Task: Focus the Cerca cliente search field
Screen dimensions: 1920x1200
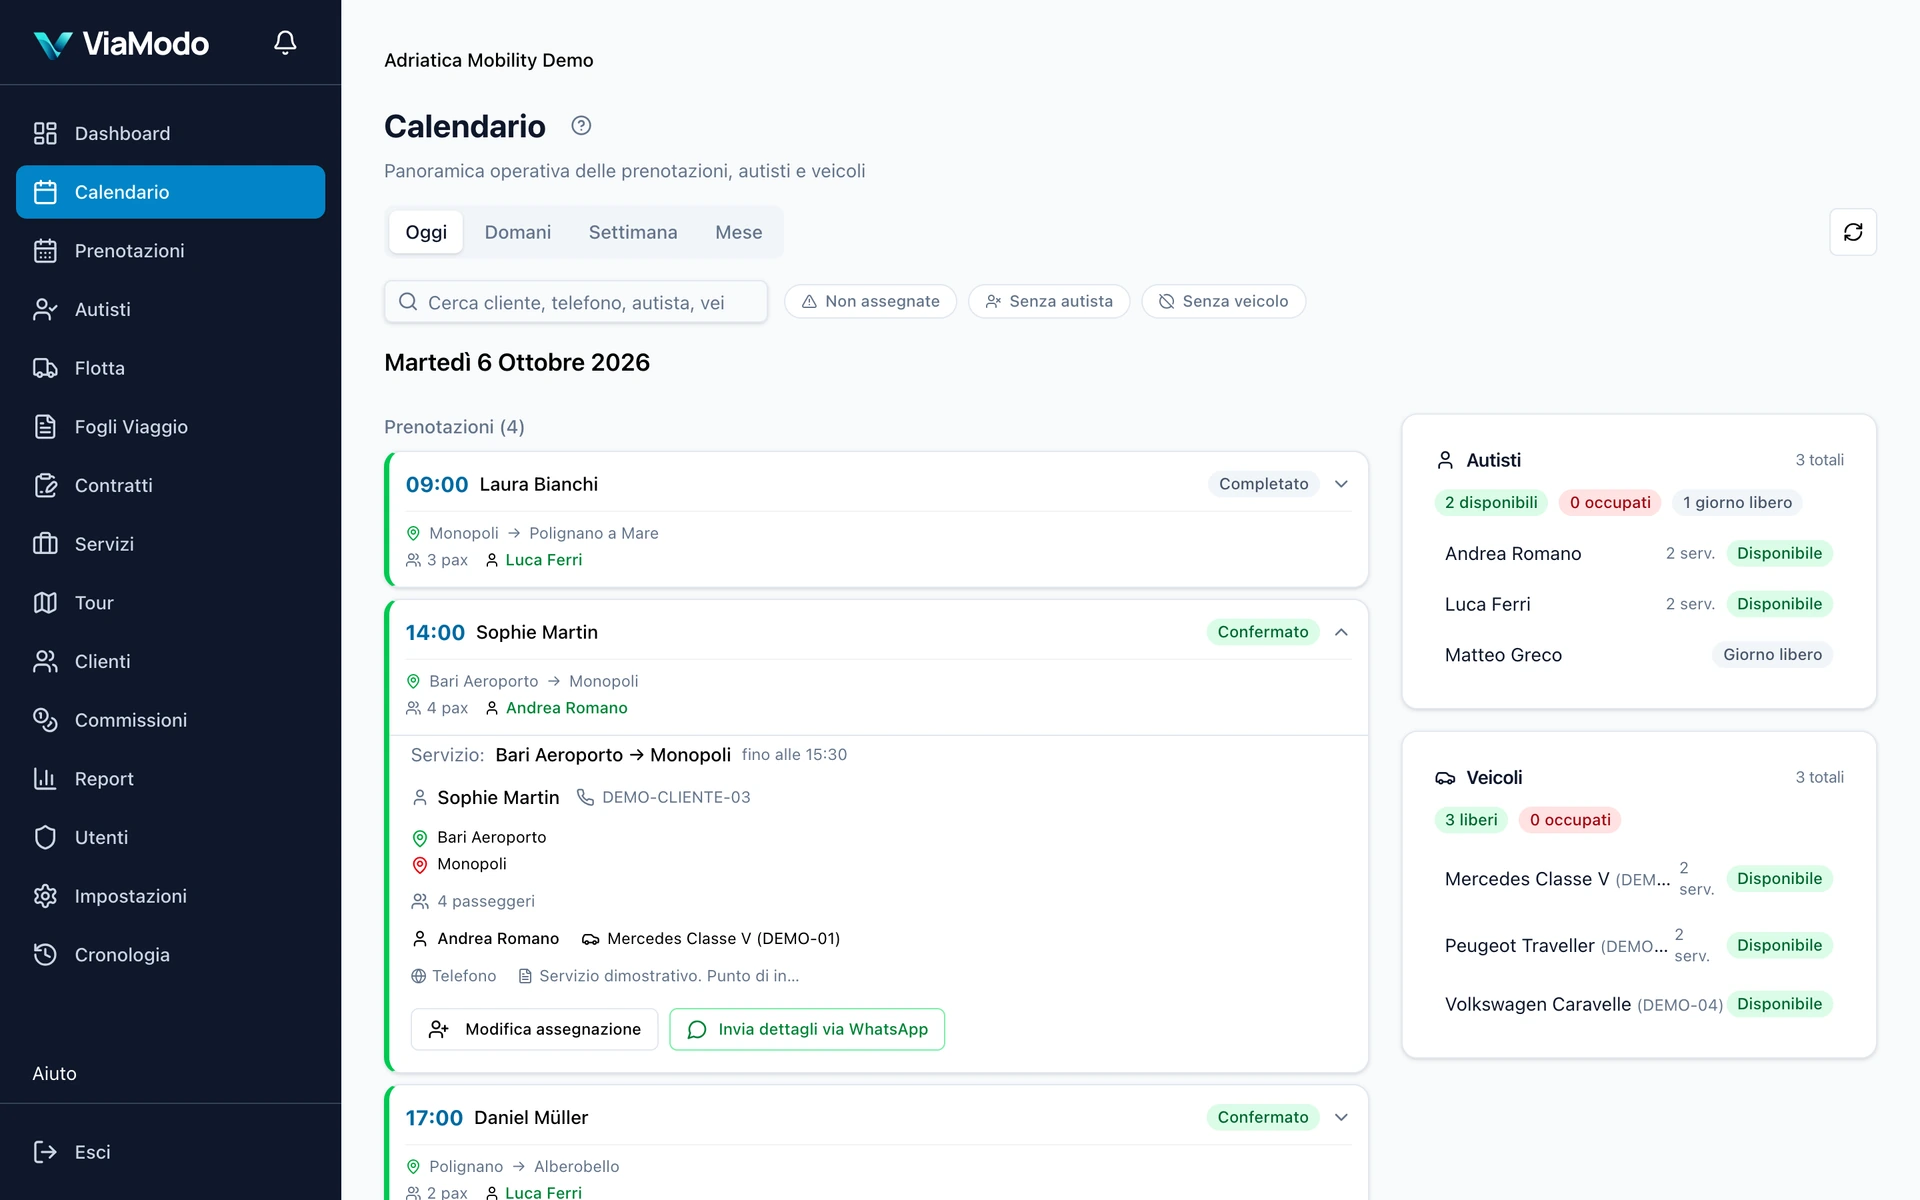Action: 576,302
